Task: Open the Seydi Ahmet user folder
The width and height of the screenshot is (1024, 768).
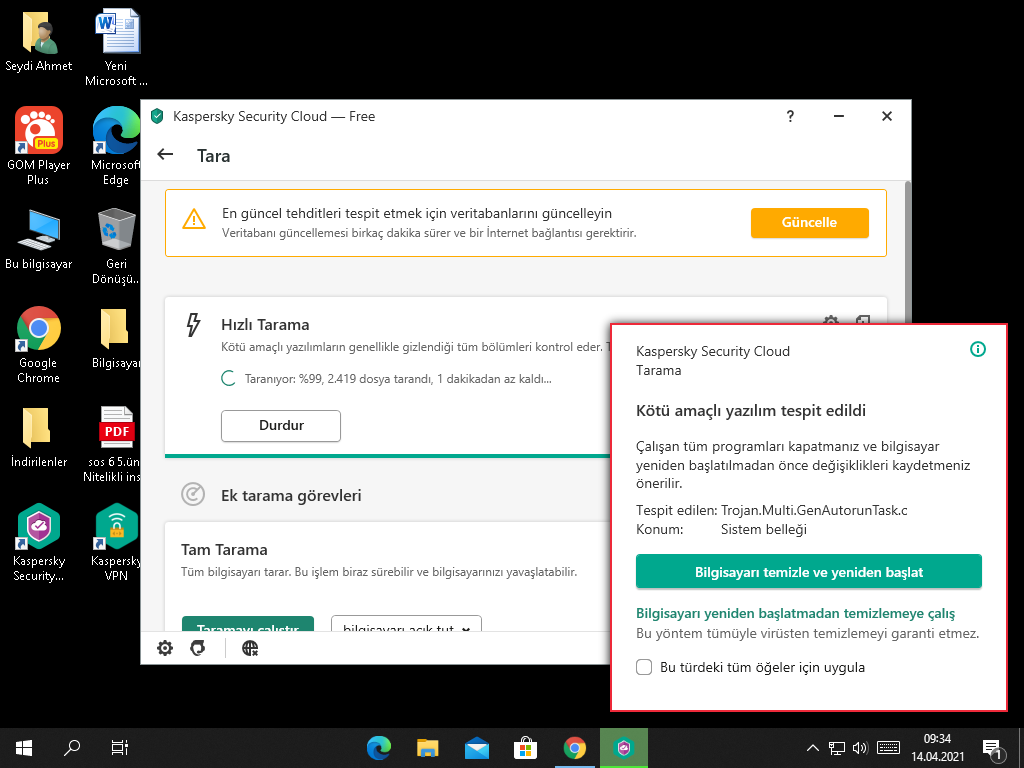Action: [38, 42]
